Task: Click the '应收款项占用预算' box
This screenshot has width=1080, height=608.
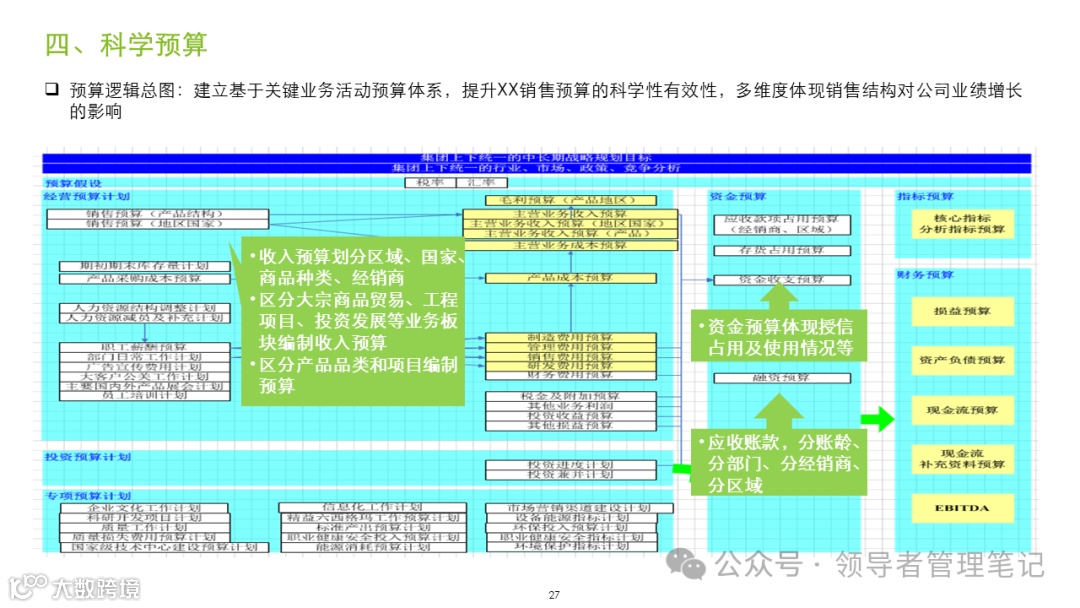Action: coord(782,224)
